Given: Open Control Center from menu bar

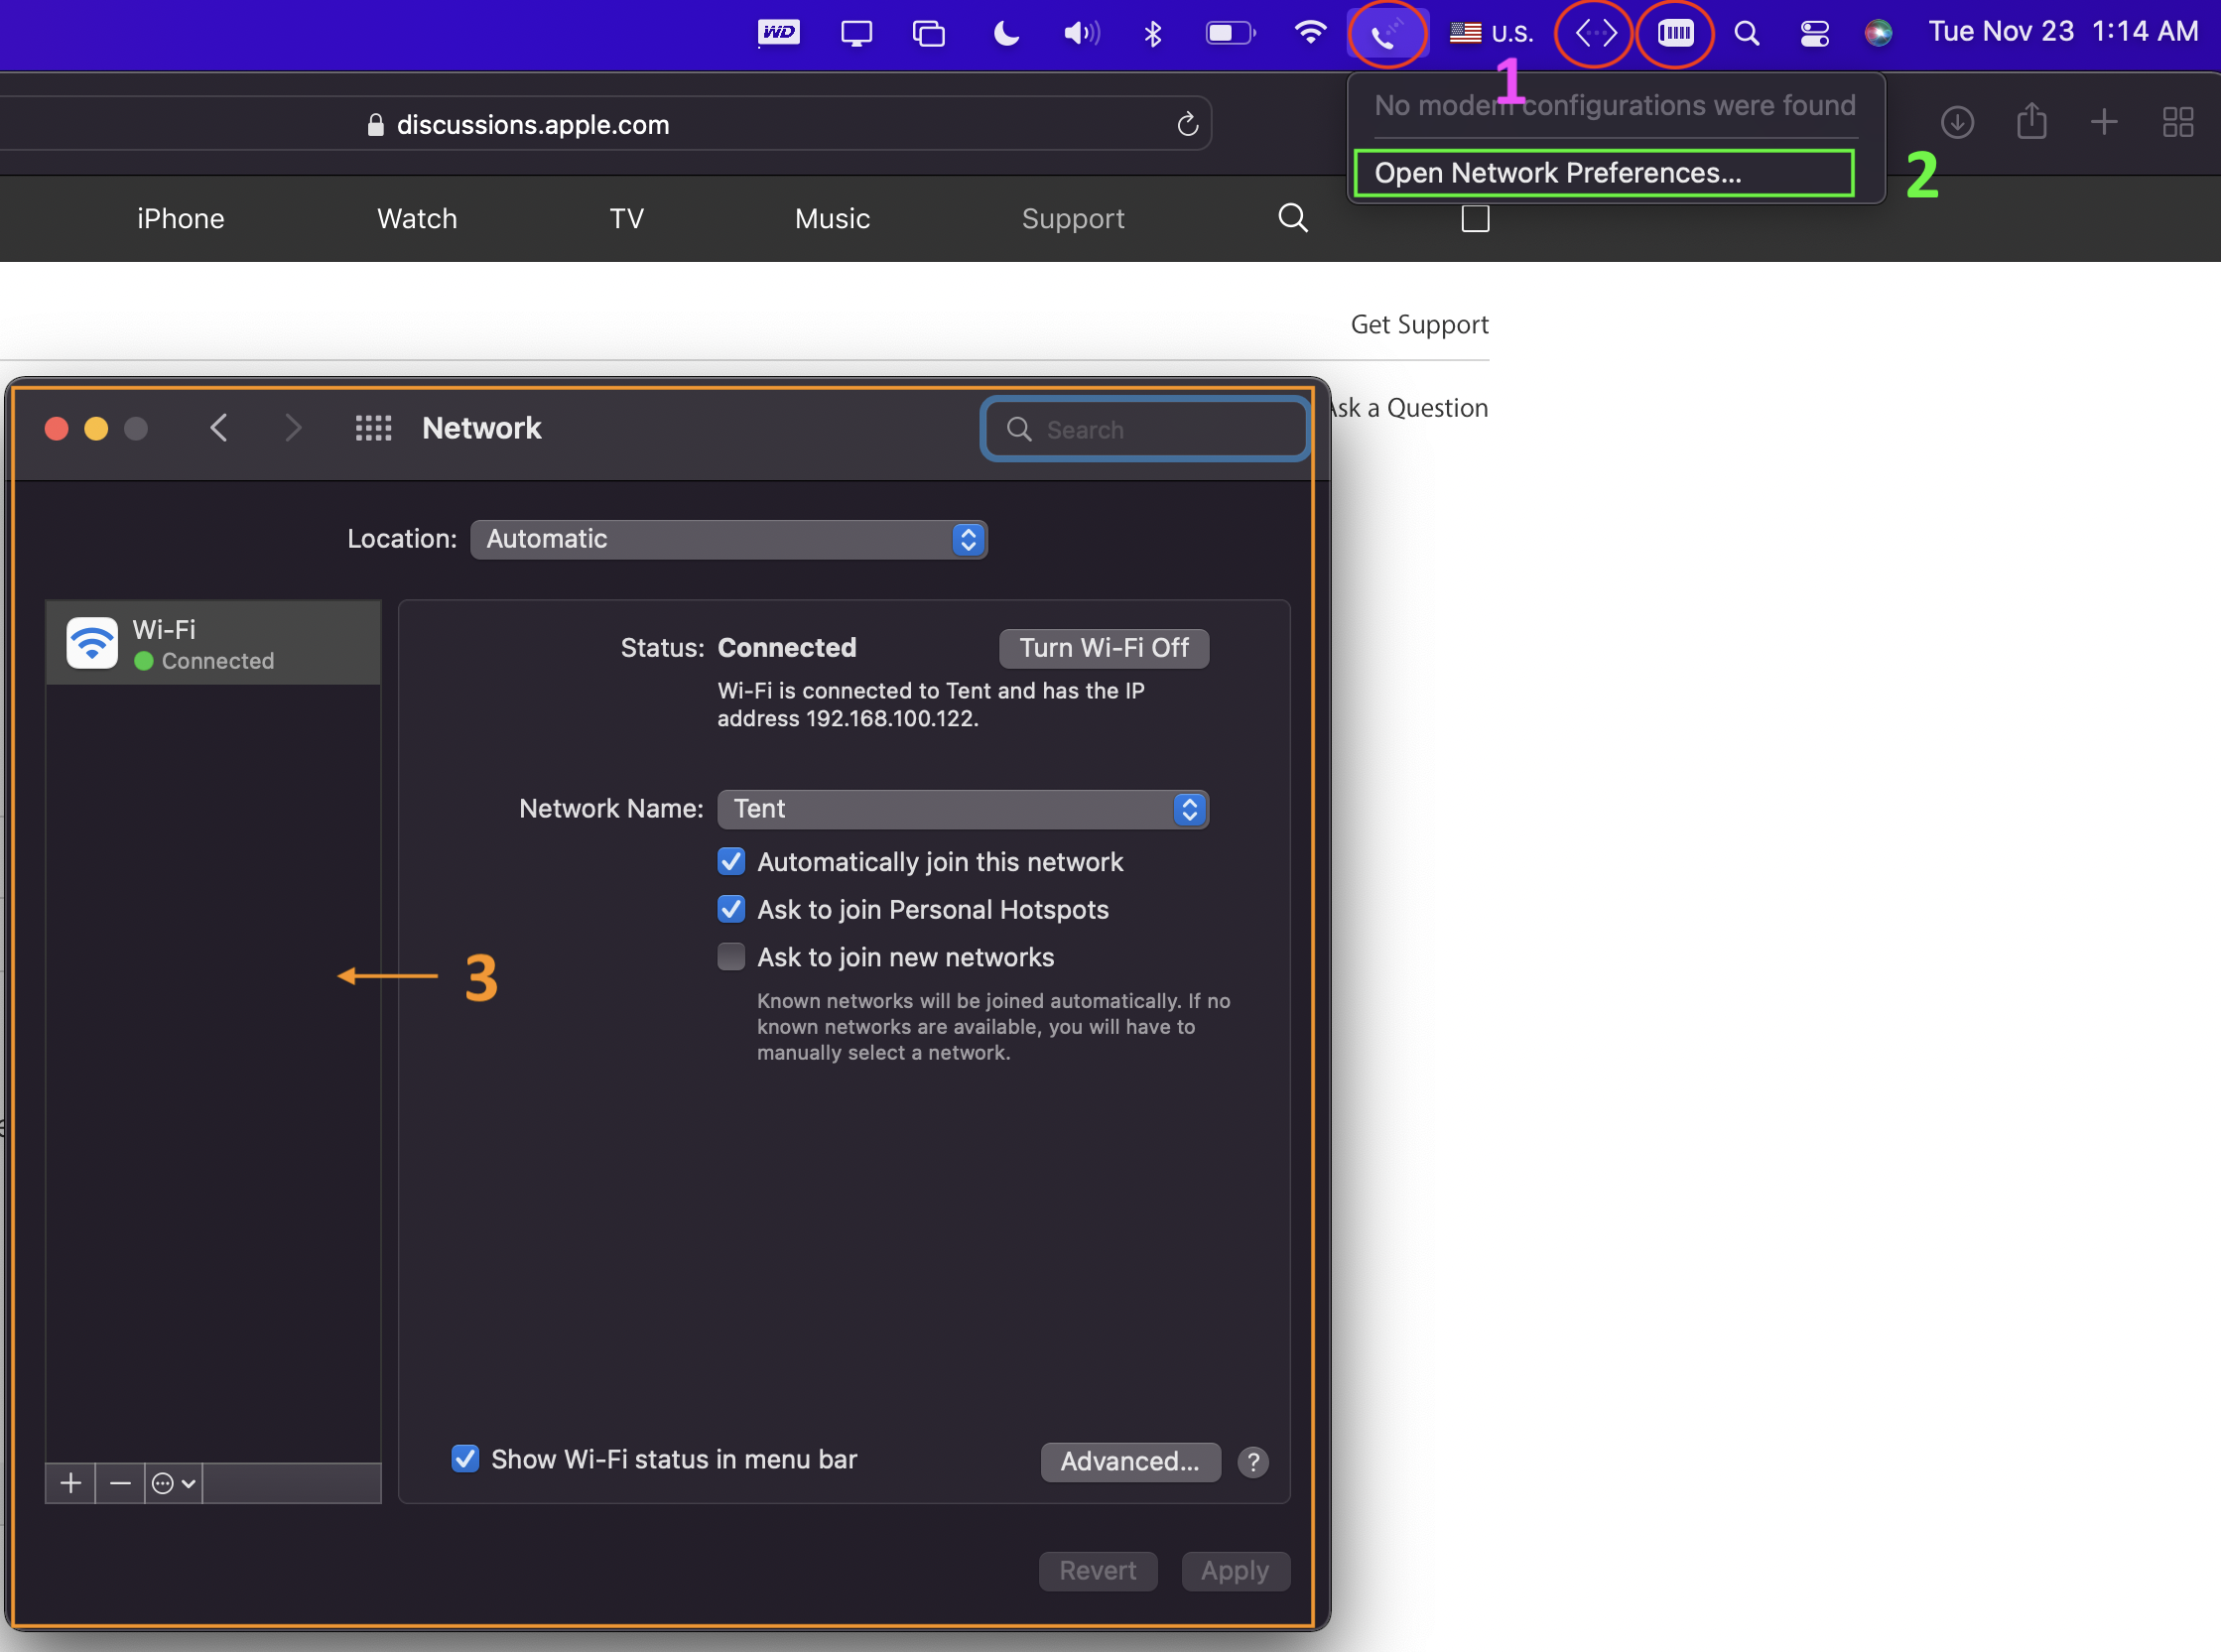Looking at the screenshot, I should (1814, 34).
